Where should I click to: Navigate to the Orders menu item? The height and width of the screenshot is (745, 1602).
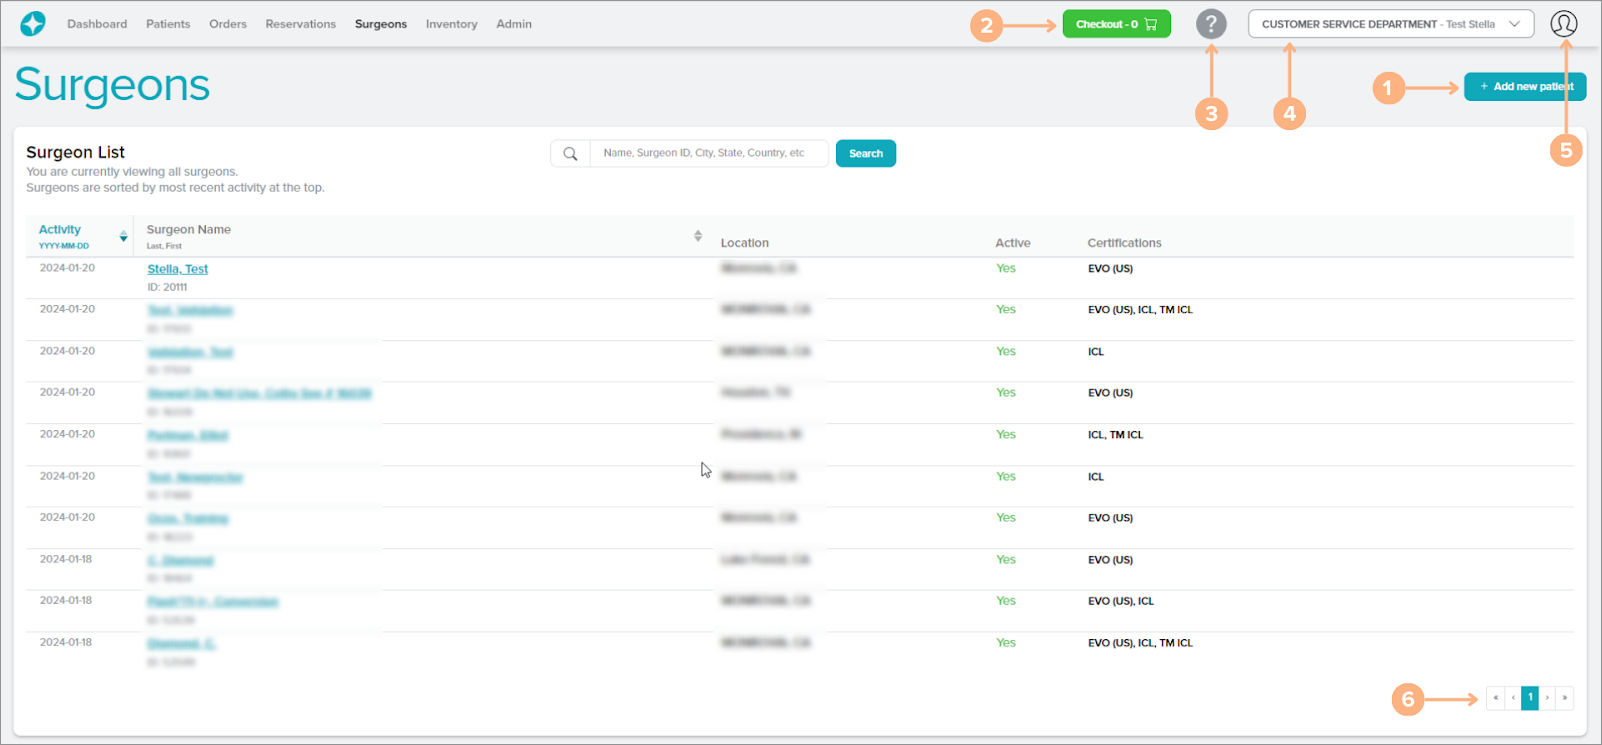[228, 24]
